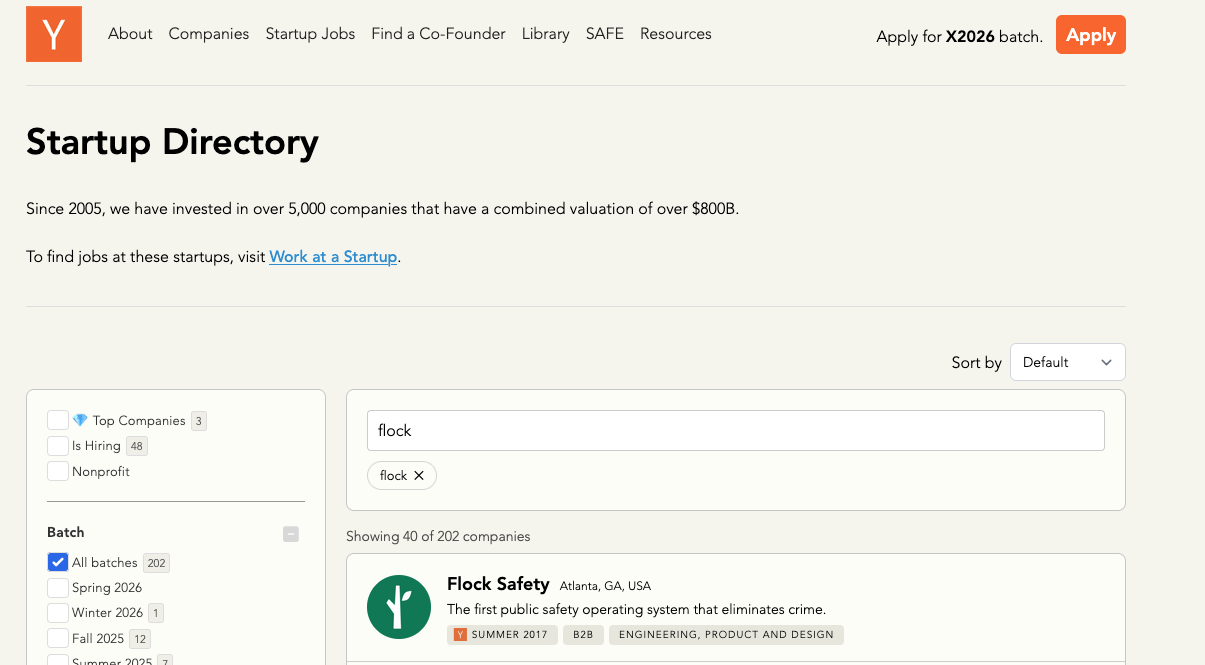Click the Startup Directory heading
The image size is (1205, 665).
click(x=172, y=142)
